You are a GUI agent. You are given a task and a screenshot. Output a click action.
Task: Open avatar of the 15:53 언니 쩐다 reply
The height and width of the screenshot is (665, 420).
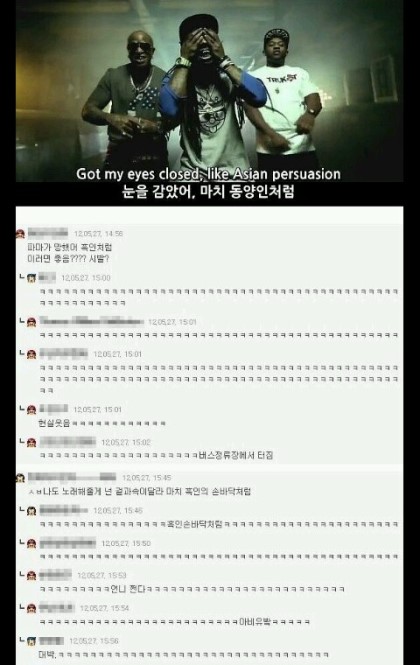coord(31,576)
